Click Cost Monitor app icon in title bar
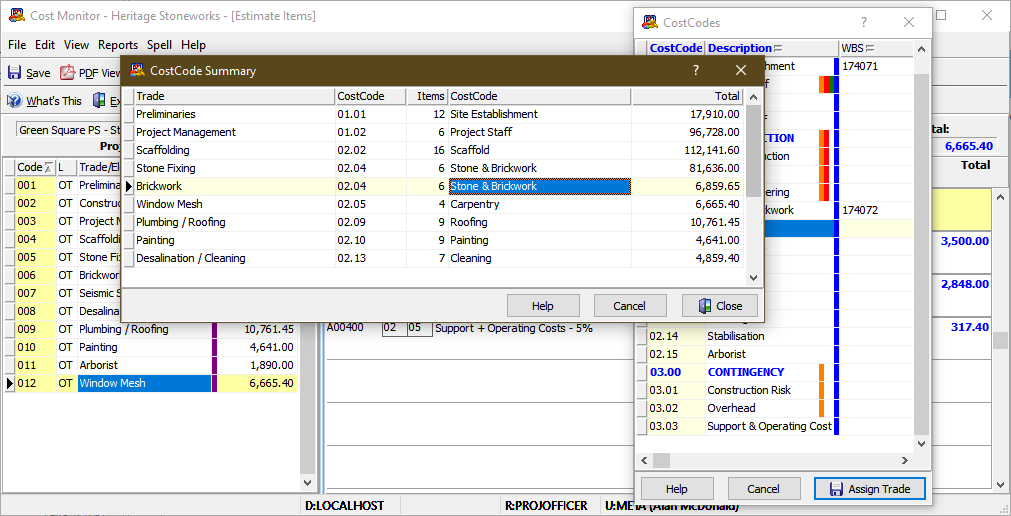The height and width of the screenshot is (516, 1011). click(17, 15)
